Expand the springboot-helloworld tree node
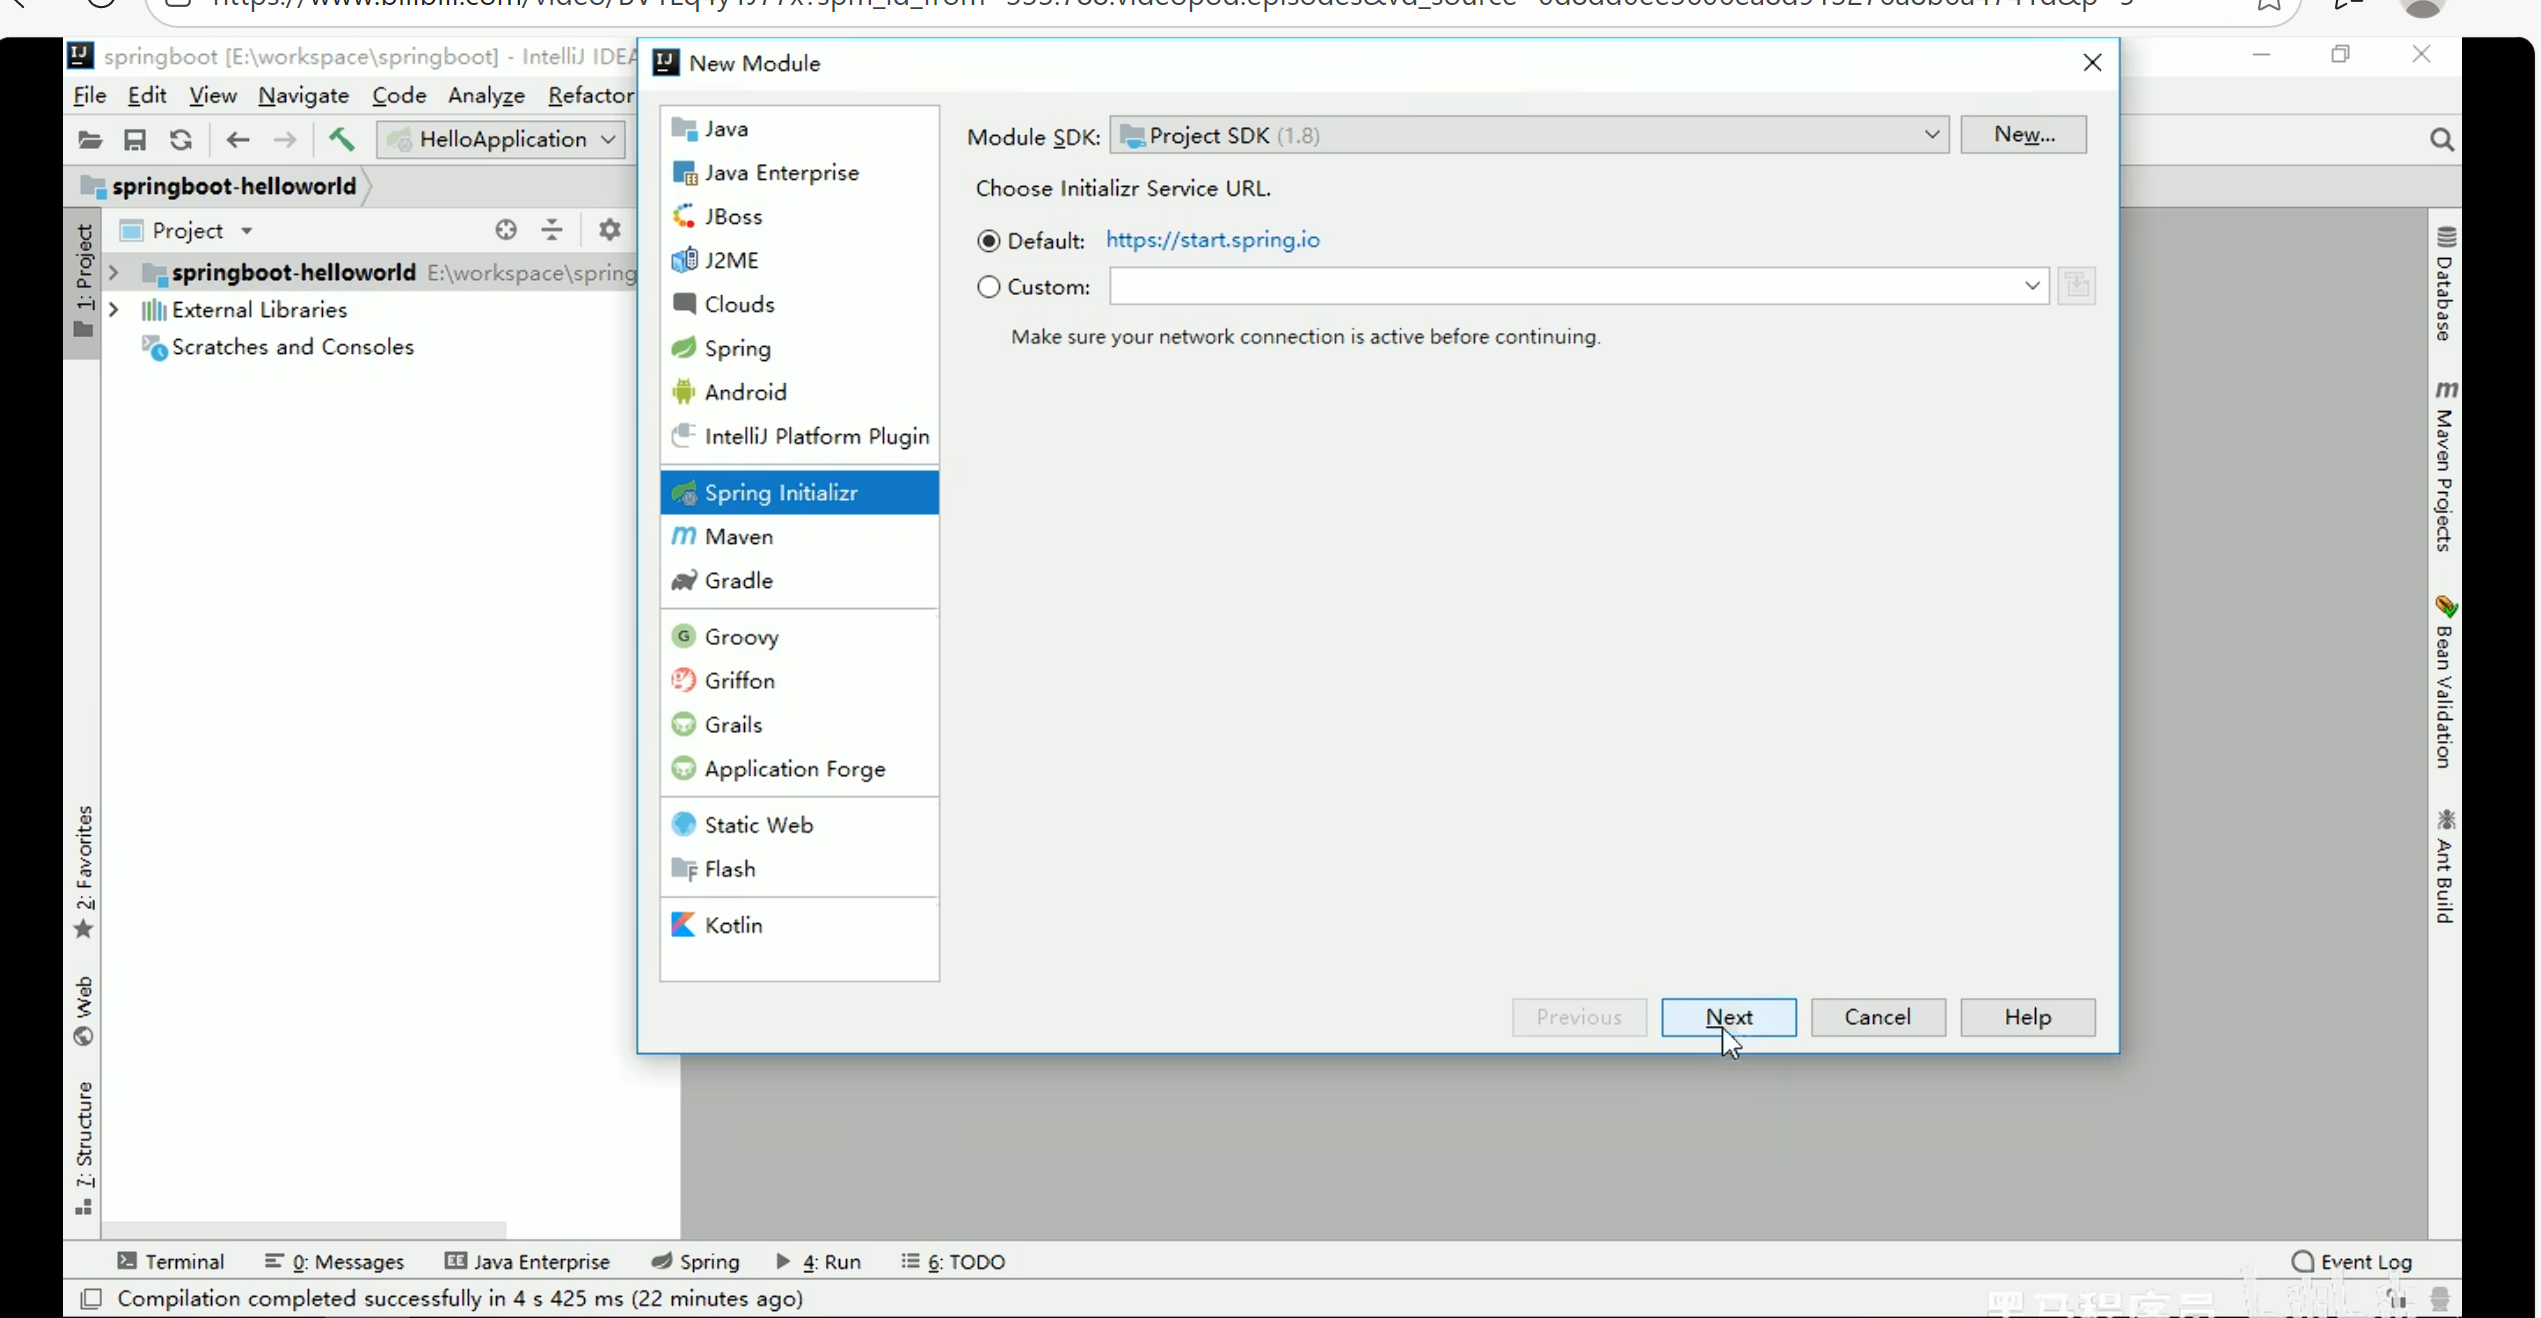This screenshot has width=2541, height=1318. click(114, 272)
